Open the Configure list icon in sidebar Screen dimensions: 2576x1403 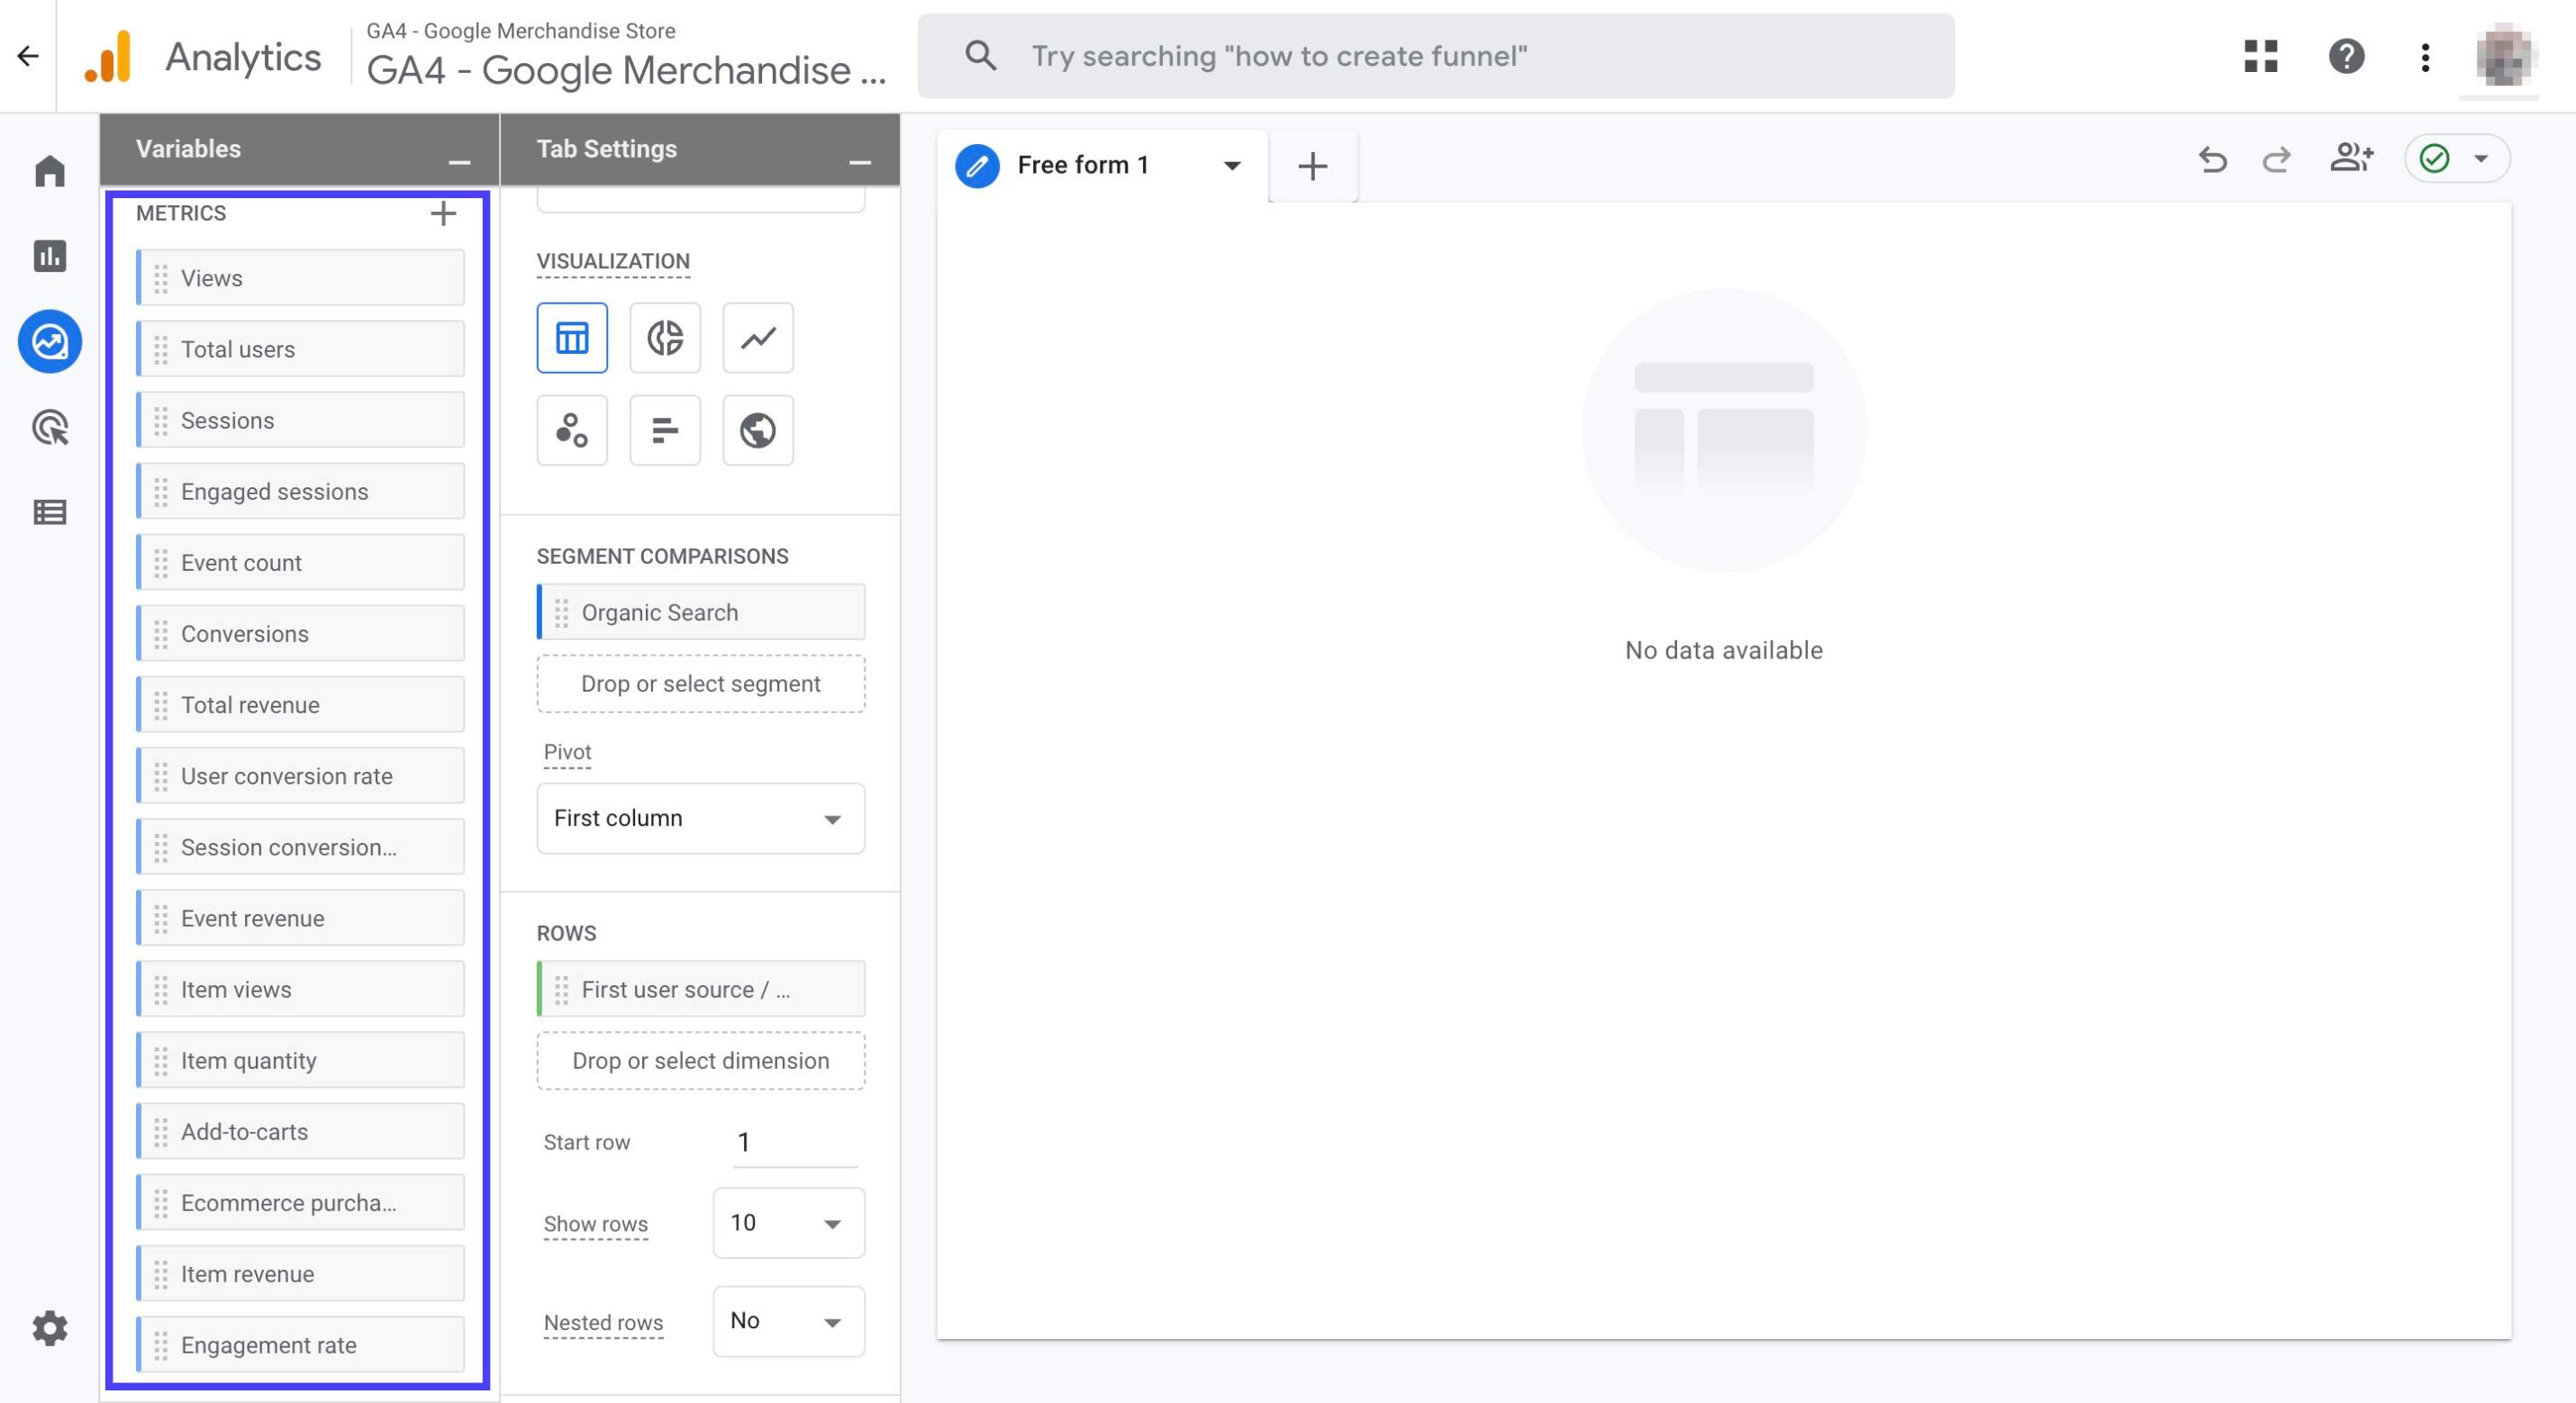tap(50, 513)
